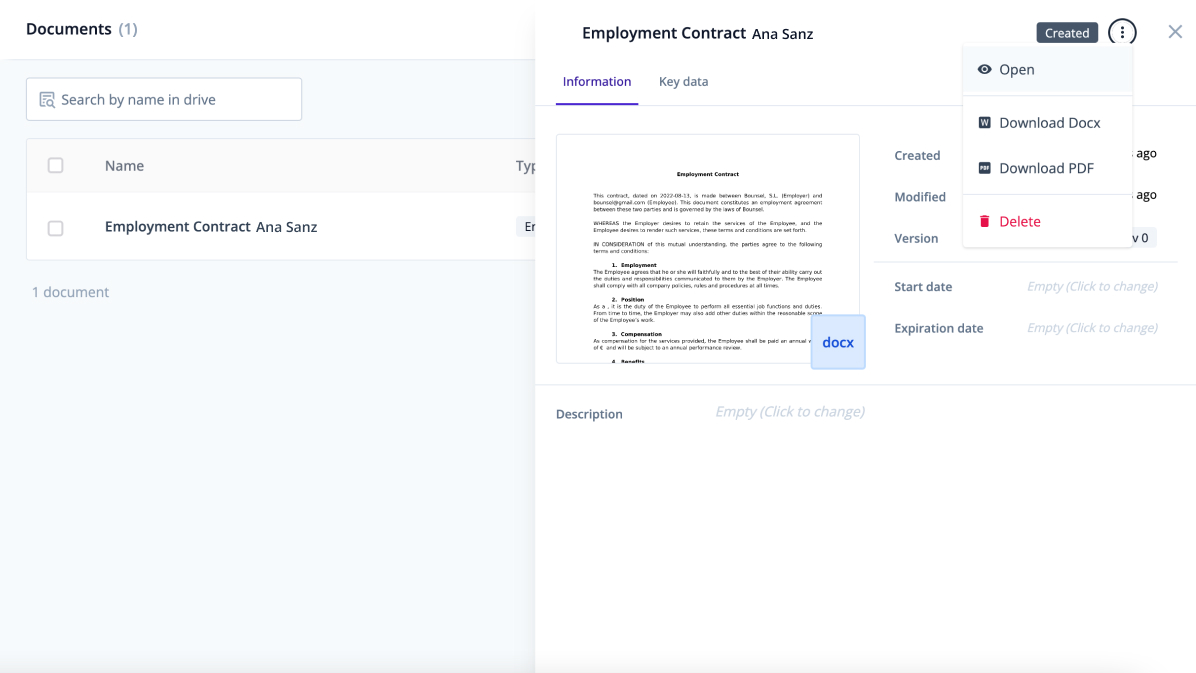Screen dimensions: 1196x673
Task: Choose Open from the context menu
Action: tap(1017, 69)
